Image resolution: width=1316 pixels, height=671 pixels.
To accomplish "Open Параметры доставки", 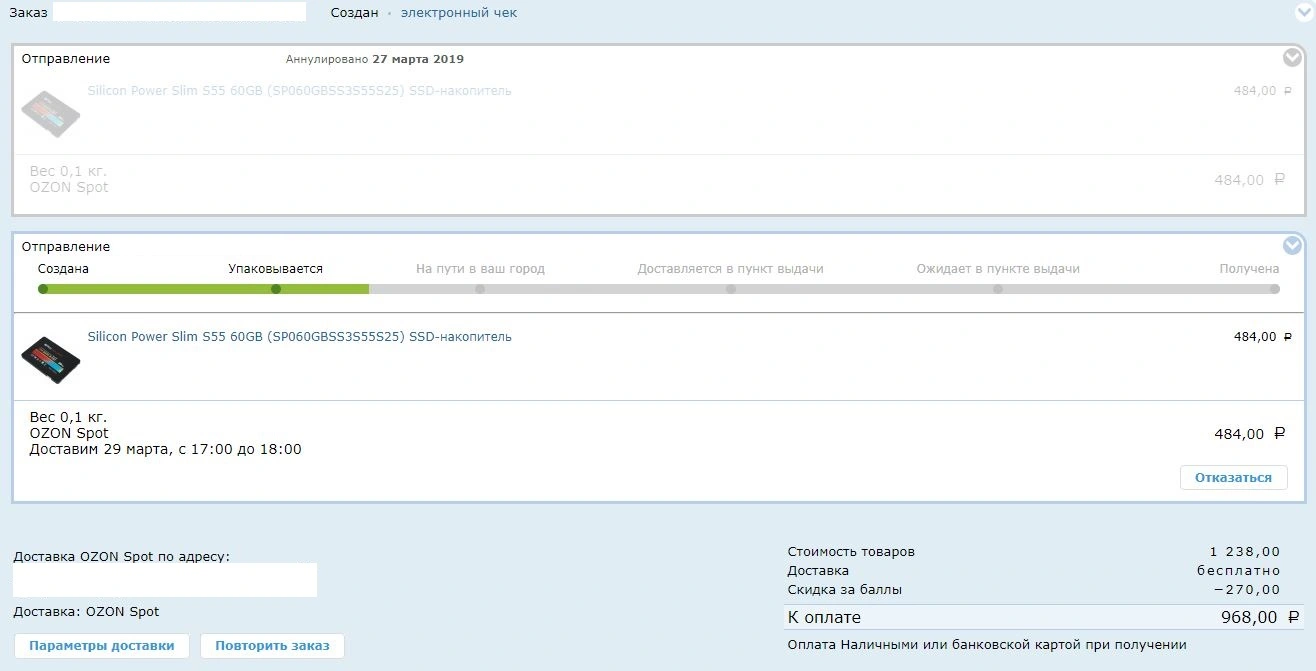I will coord(102,646).
